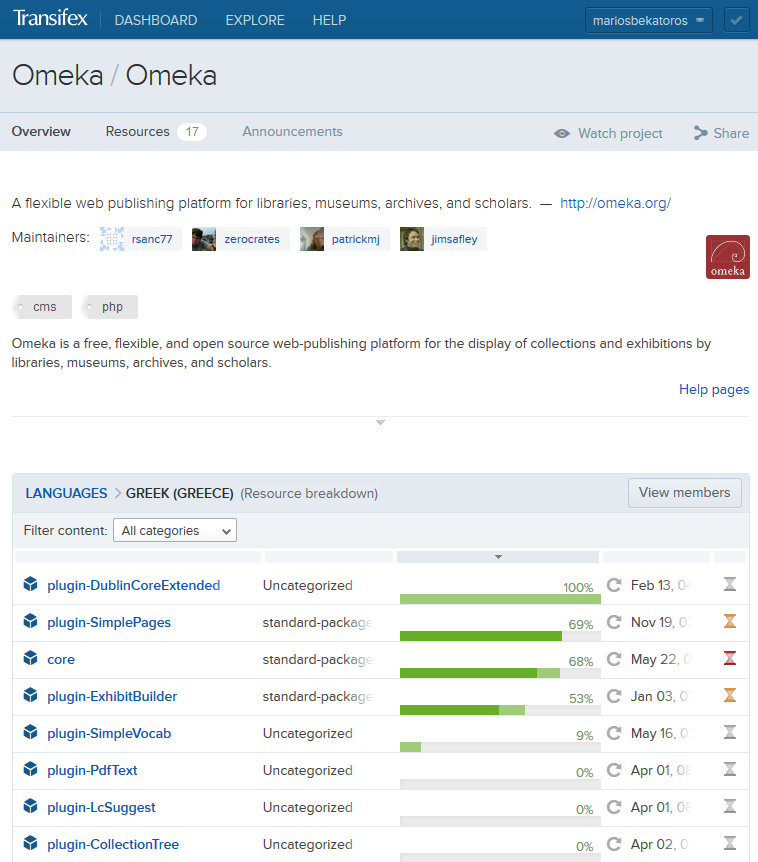Click cube icon beside plugin-DublinCoreExtended
758x862 pixels.
click(x=30, y=584)
